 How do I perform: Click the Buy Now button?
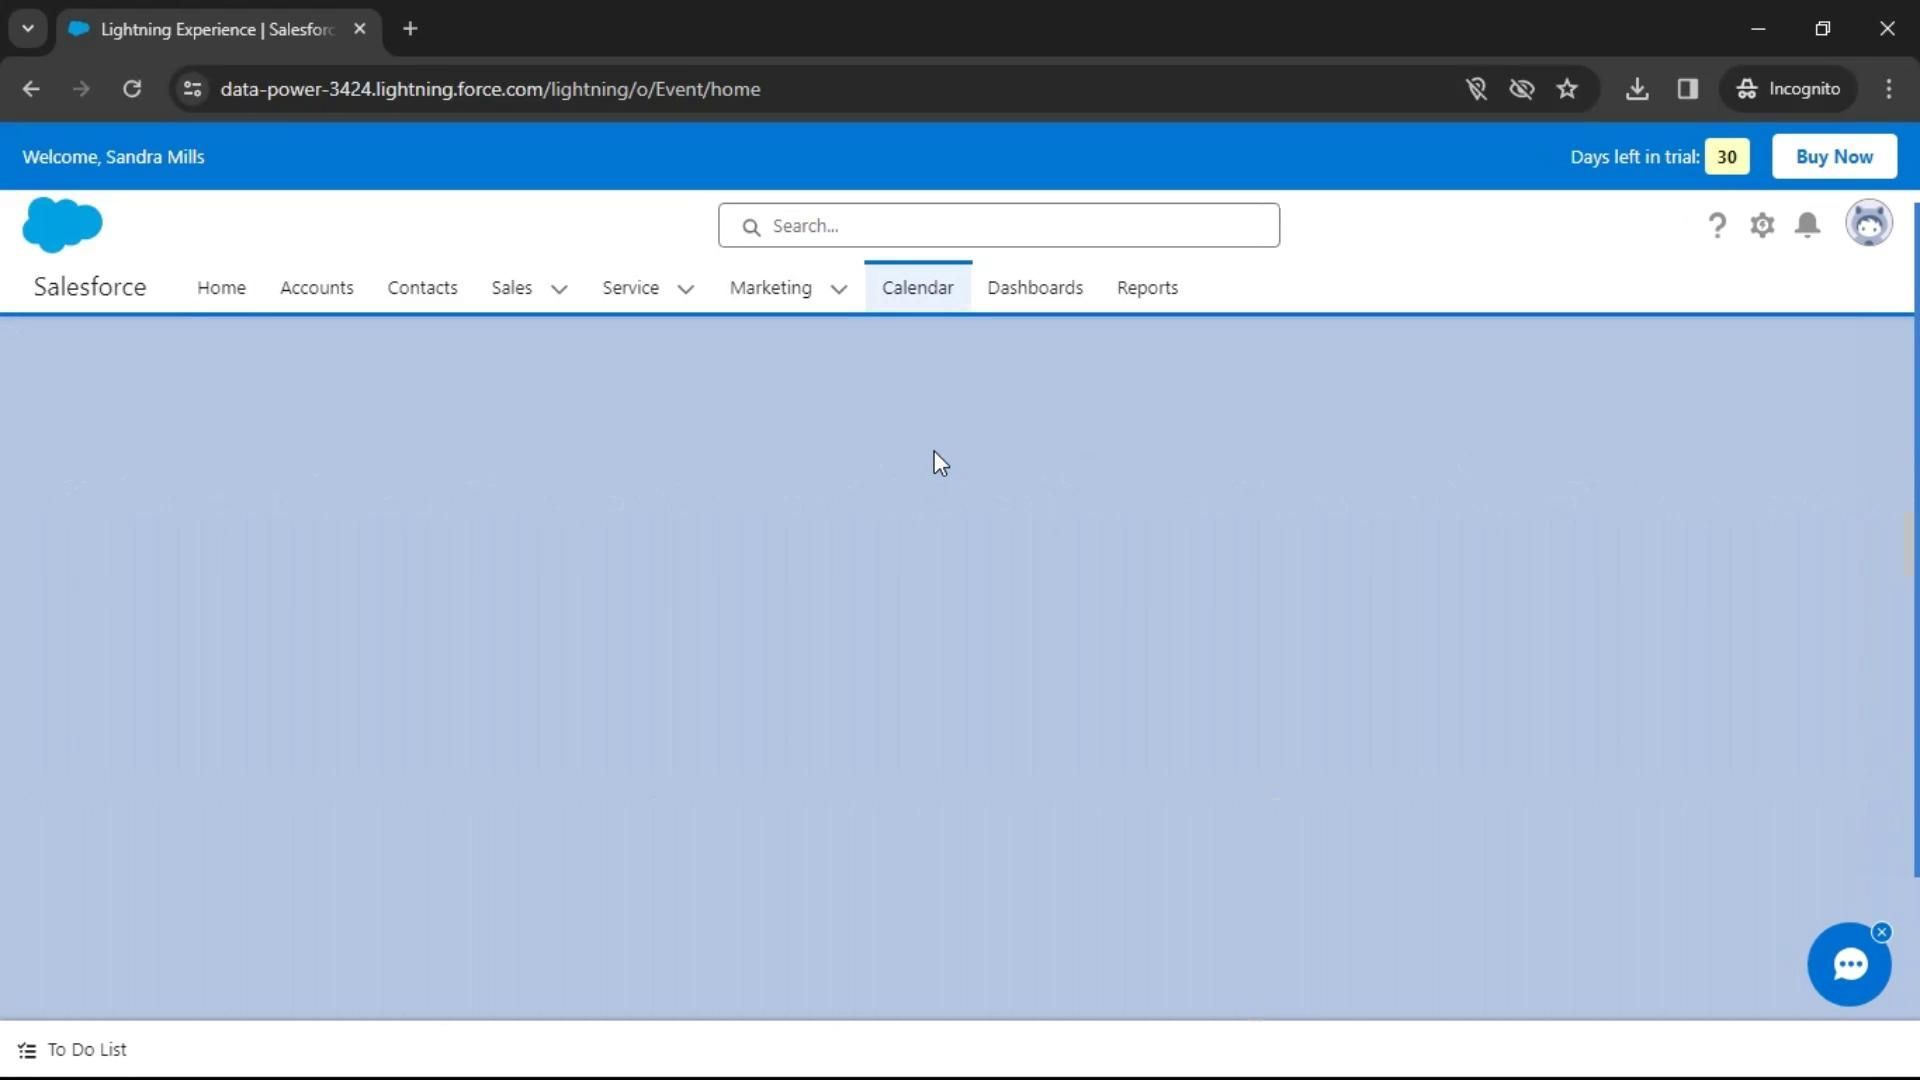pos(1833,157)
